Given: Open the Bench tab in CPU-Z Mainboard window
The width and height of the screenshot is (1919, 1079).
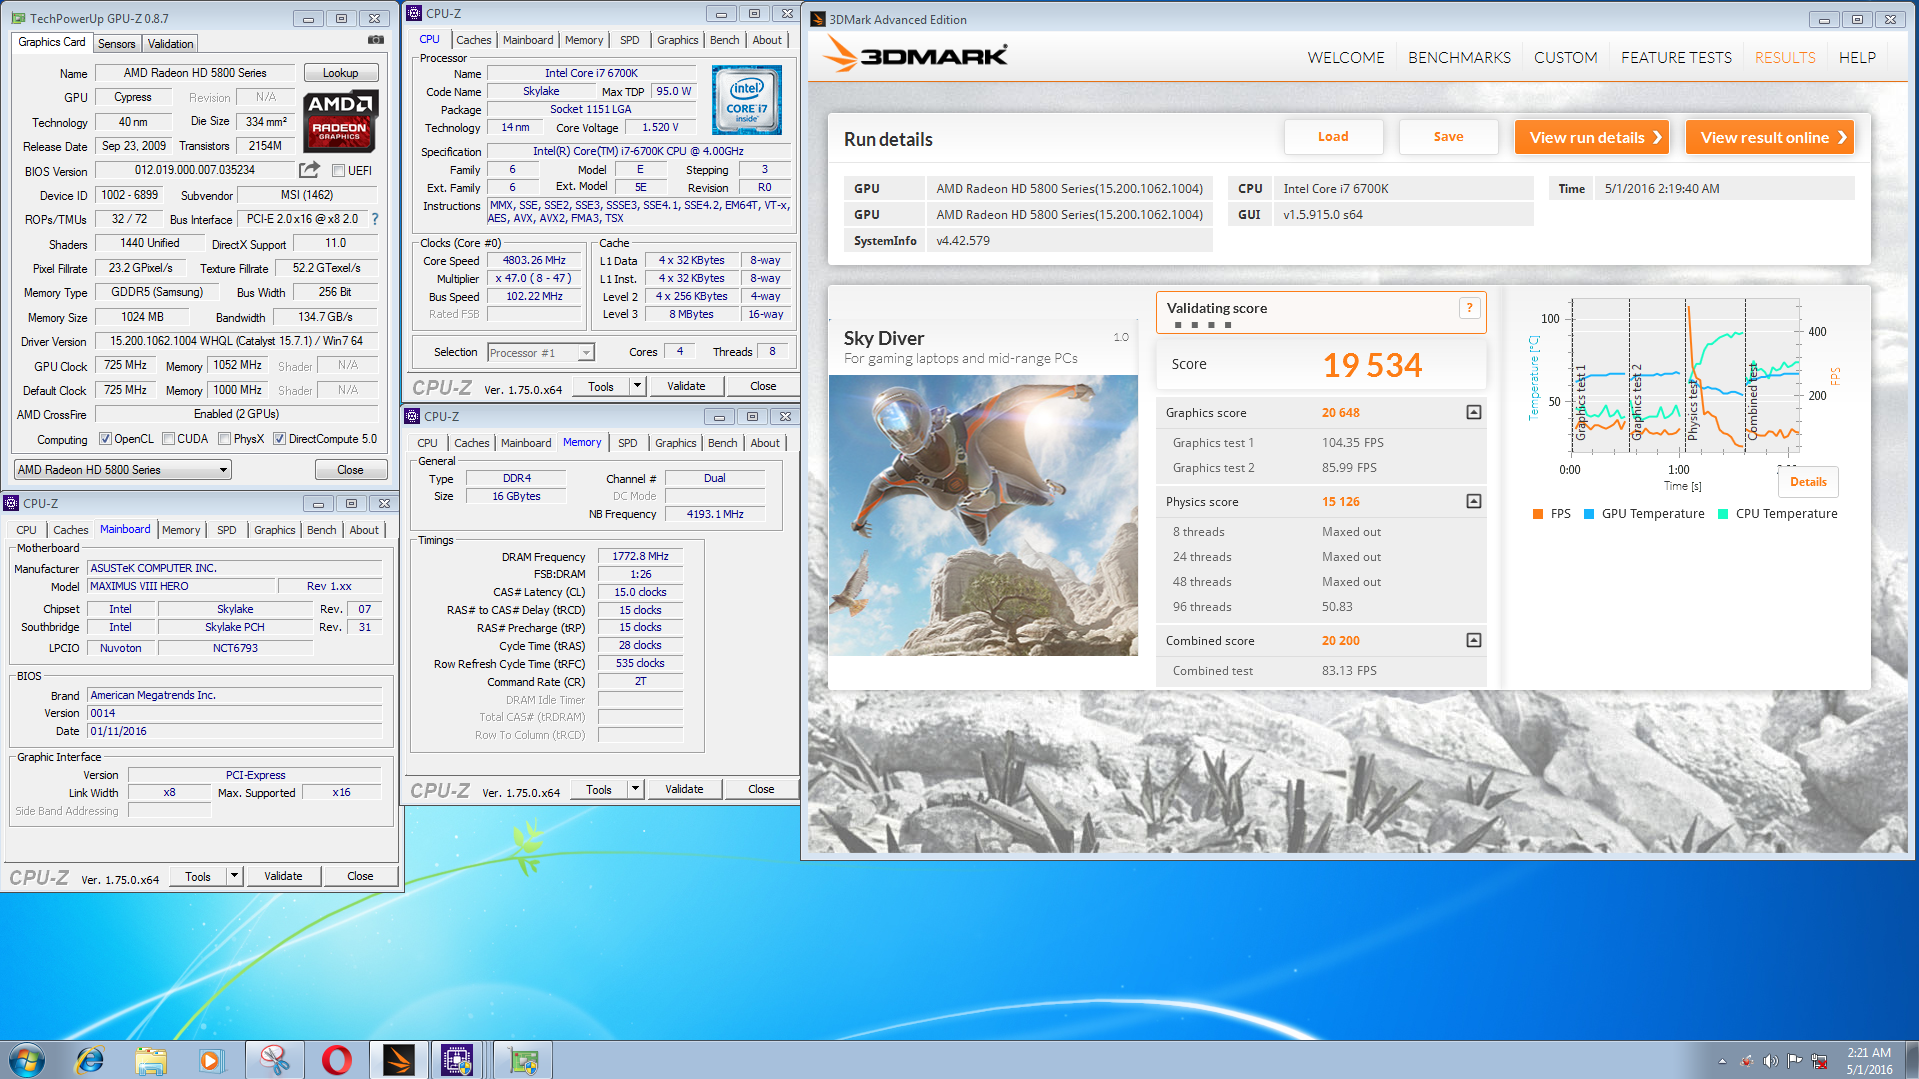Looking at the screenshot, I should 321,530.
